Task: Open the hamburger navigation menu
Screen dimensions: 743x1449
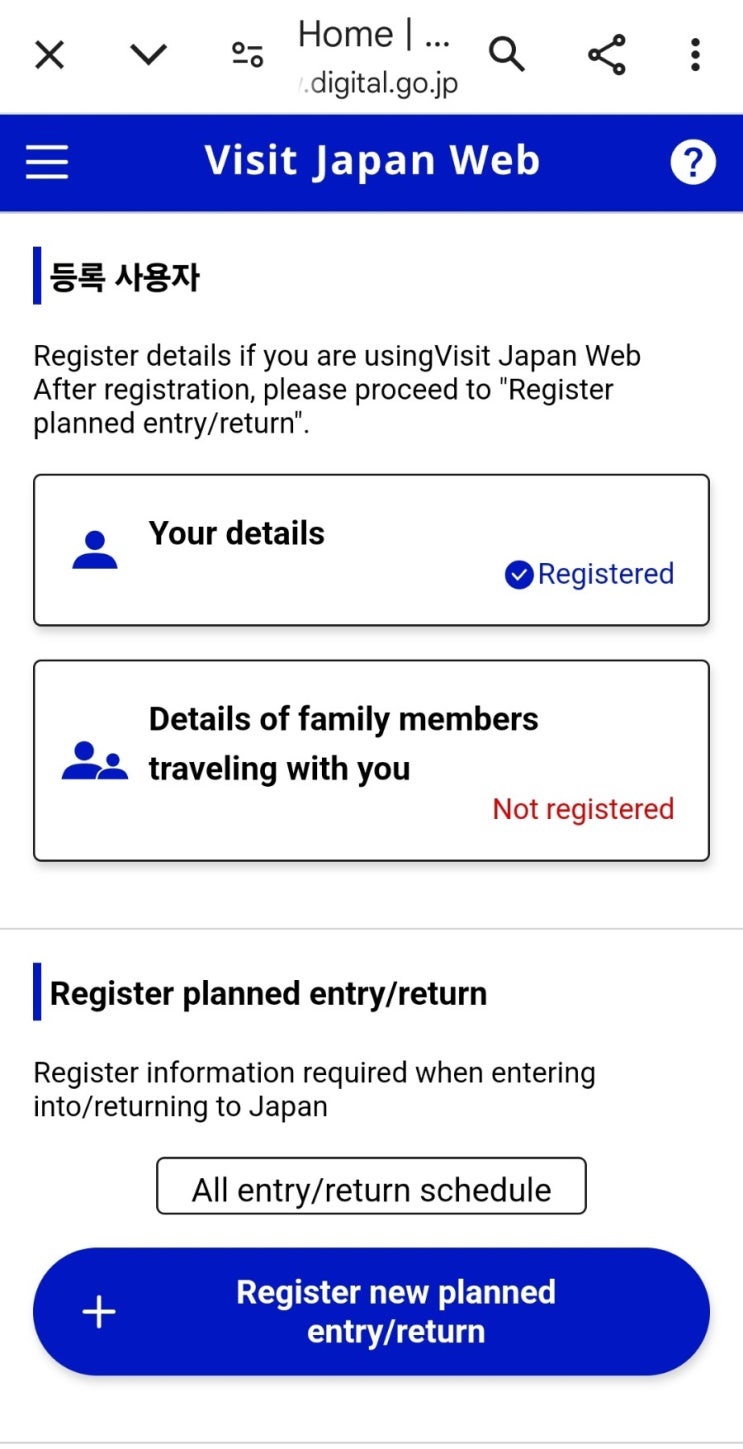Action: coord(47,162)
